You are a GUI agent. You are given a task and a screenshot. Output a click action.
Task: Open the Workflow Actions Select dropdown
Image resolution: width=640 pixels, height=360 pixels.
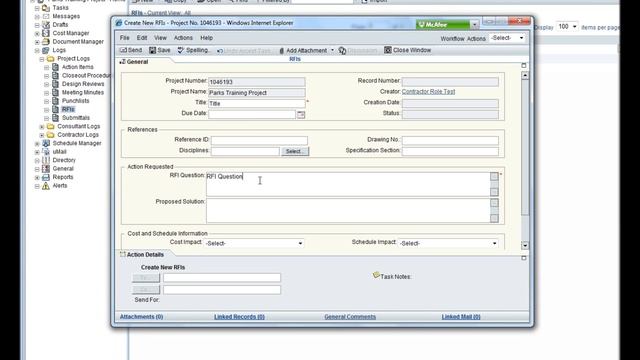pos(507,38)
